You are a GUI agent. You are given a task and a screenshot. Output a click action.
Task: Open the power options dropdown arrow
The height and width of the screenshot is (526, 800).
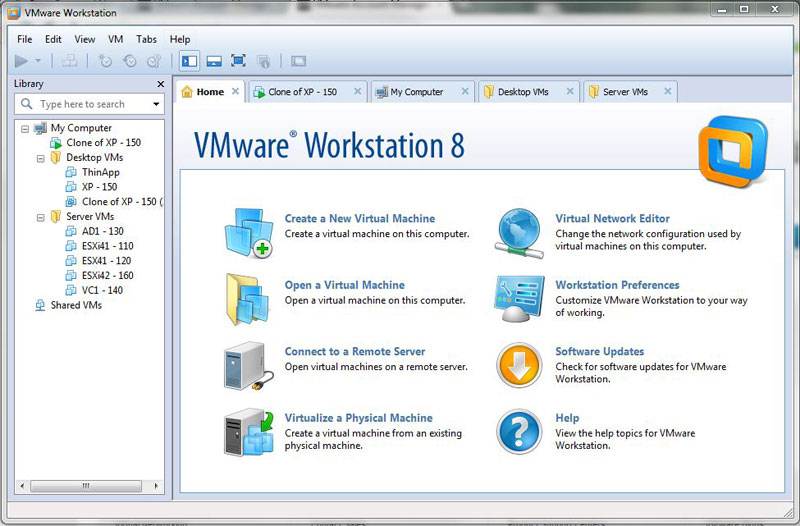(x=38, y=61)
